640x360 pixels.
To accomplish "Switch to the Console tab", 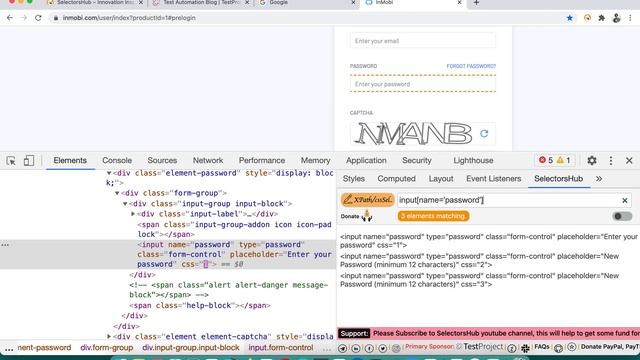I will pos(117,160).
